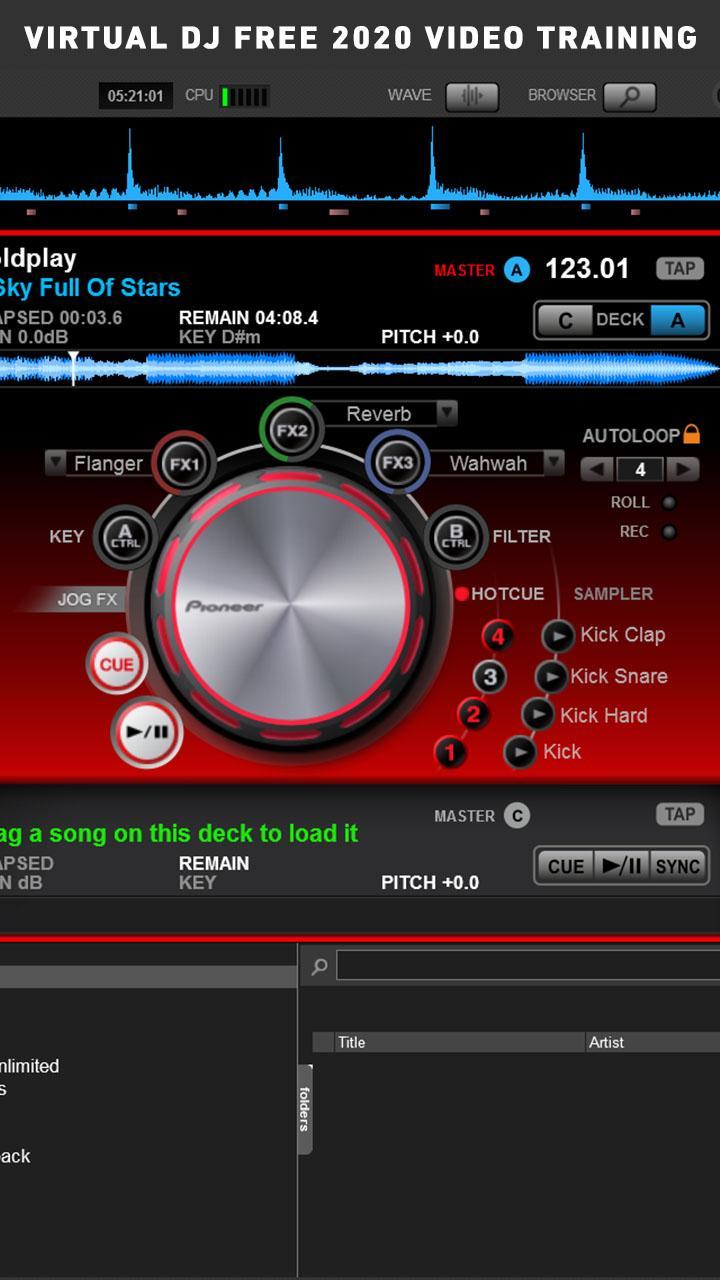The image size is (720, 1280).
Task: Toggle the ROLL indicator
Action: (669, 503)
